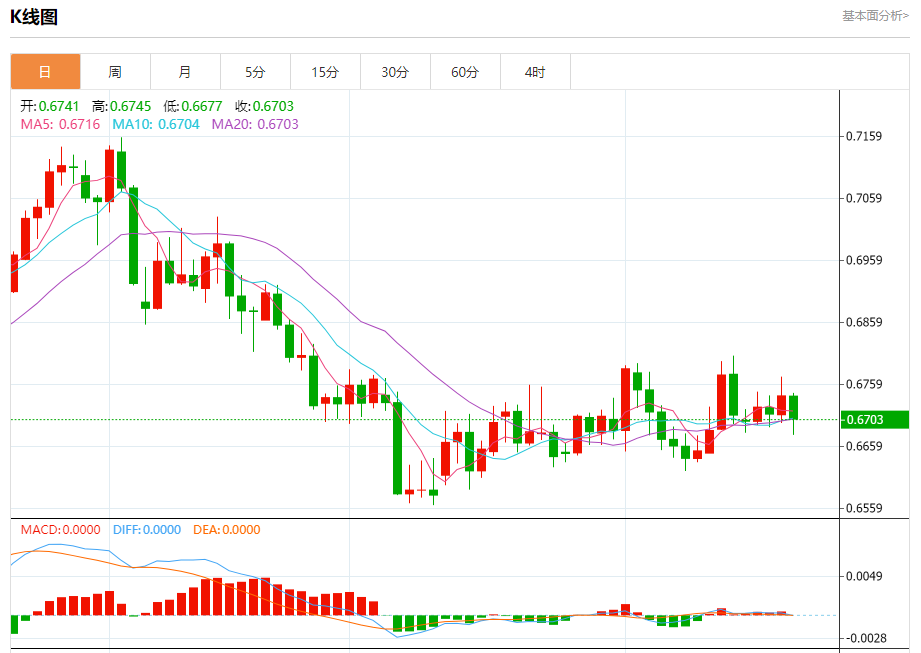Screen dimensions: 921x653
Task: Click the 0.6859 price axis label
Action: (863, 322)
